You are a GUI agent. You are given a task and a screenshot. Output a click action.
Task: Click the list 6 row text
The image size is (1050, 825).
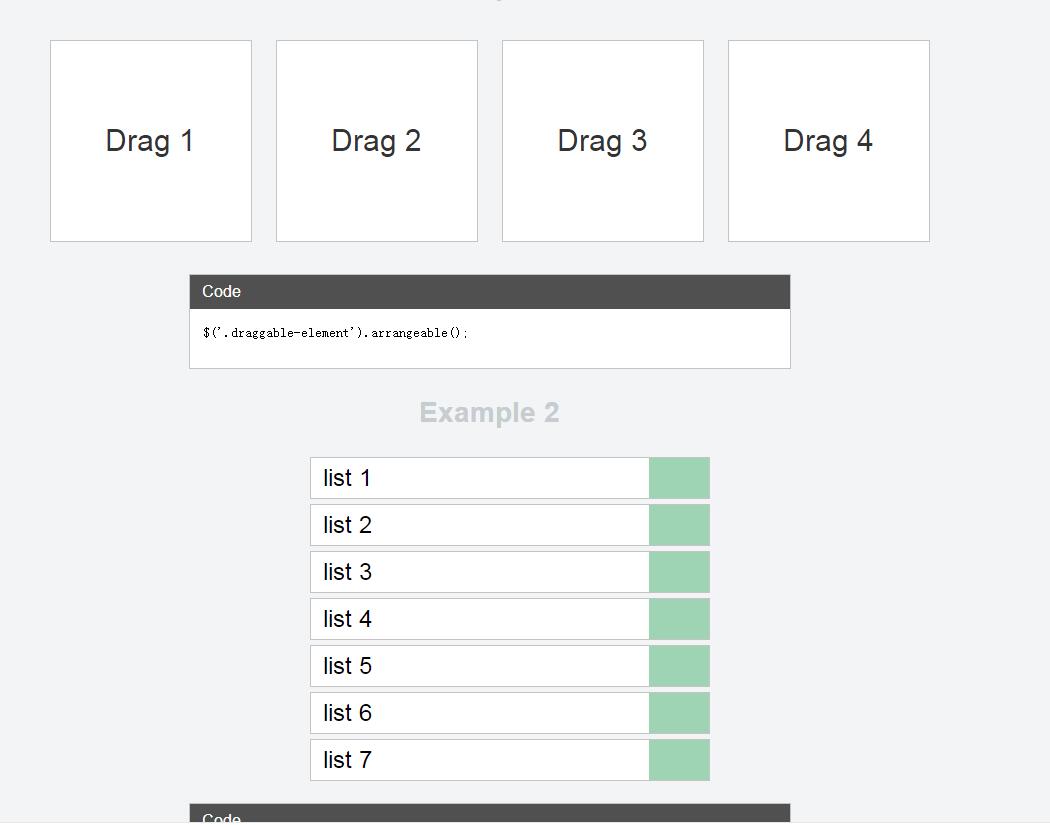(347, 713)
